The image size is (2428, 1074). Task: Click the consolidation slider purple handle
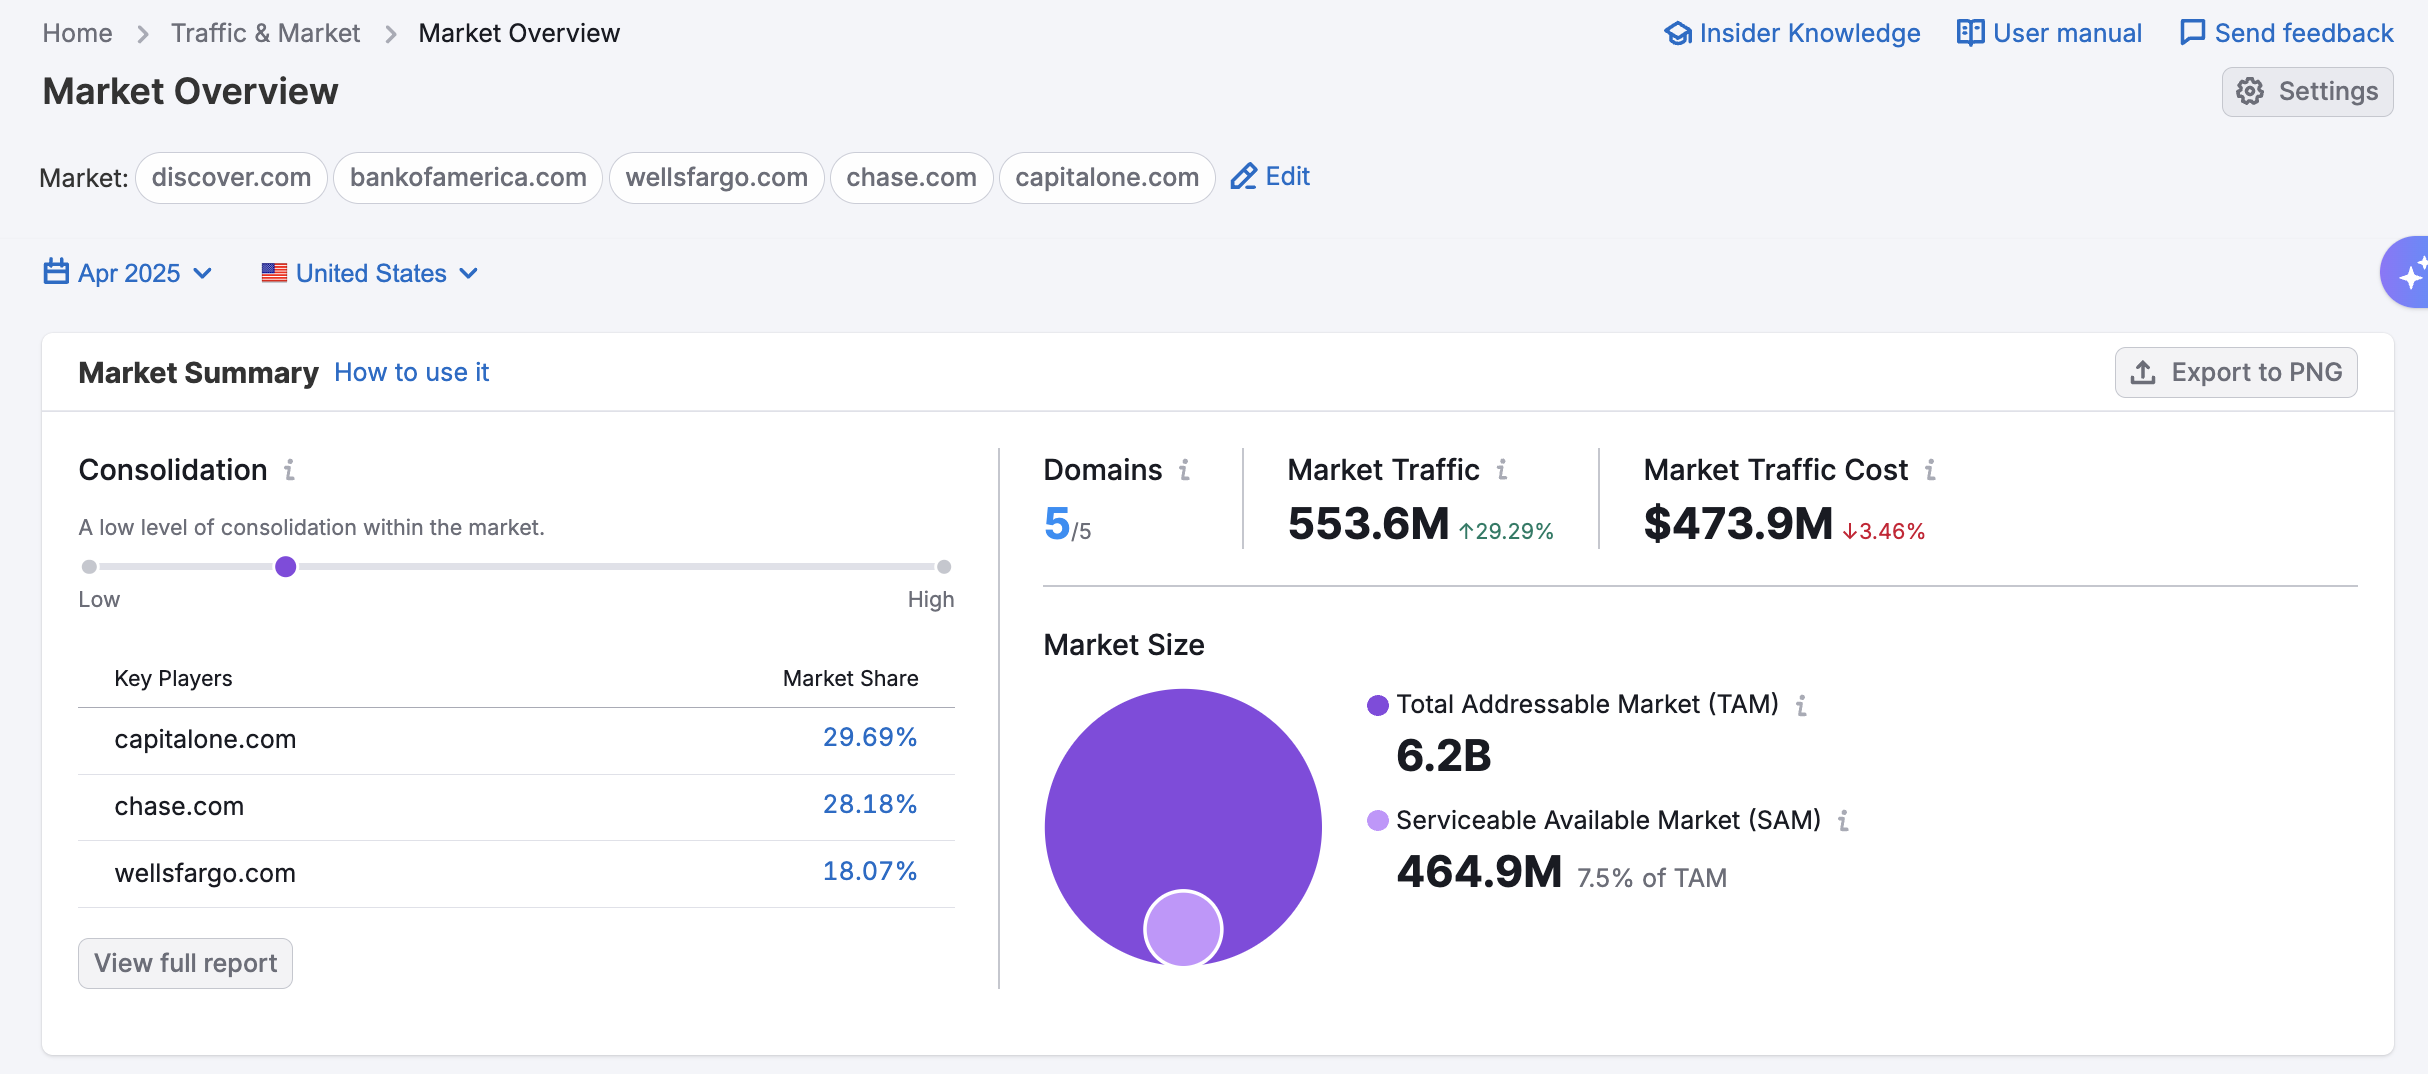[x=286, y=567]
